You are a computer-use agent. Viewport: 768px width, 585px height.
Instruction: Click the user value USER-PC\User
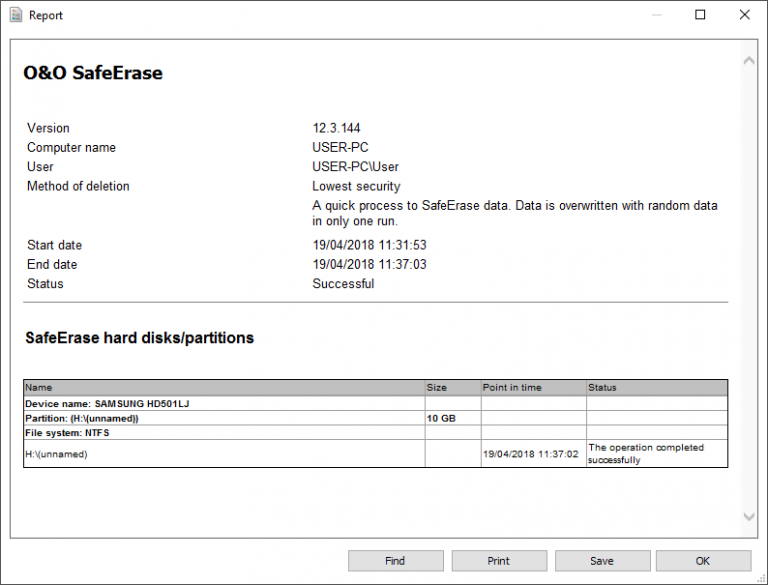point(356,167)
